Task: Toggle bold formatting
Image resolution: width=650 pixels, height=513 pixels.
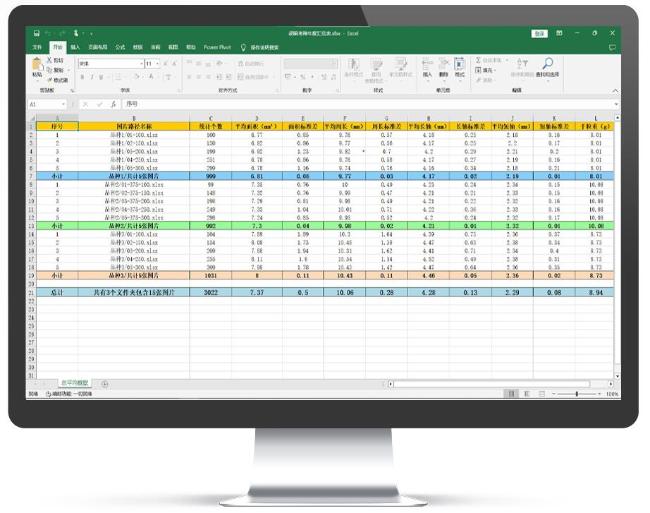Action: (82, 76)
